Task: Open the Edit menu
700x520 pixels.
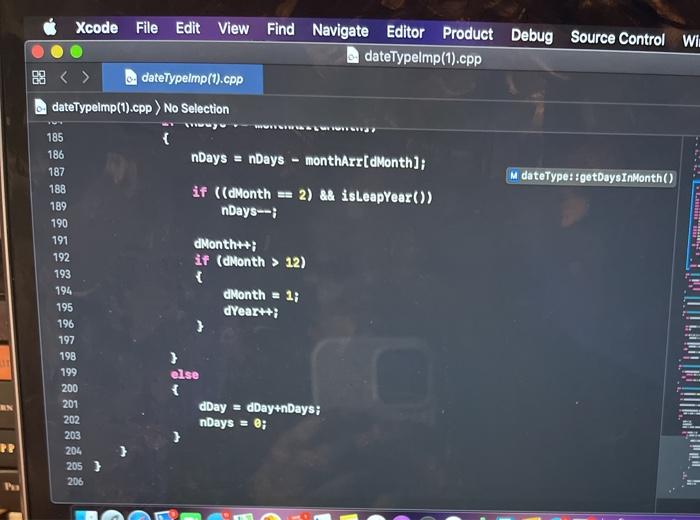Action: 188,28
